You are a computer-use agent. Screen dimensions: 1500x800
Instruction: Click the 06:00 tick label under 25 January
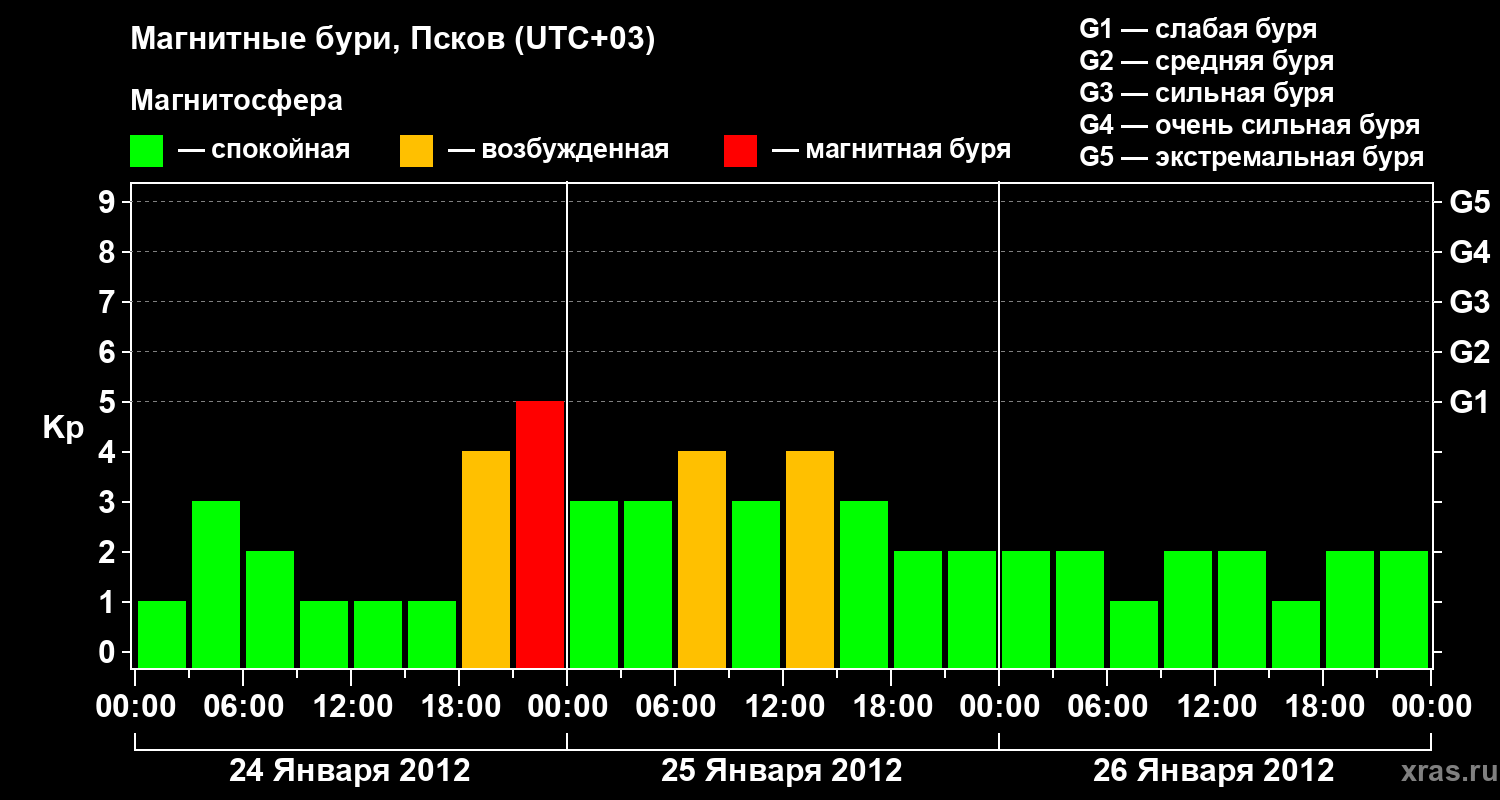click(x=675, y=707)
